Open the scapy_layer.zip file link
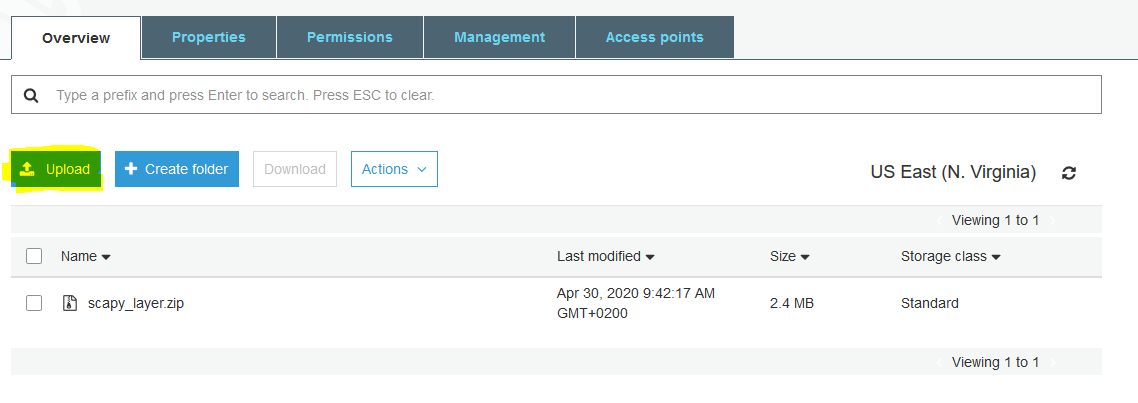The width and height of the screenshot is (1138, 403). coord(136,303)
